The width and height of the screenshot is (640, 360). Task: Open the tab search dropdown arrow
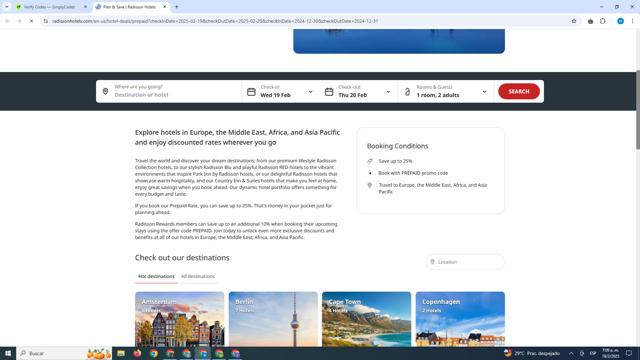click(7, 7)
